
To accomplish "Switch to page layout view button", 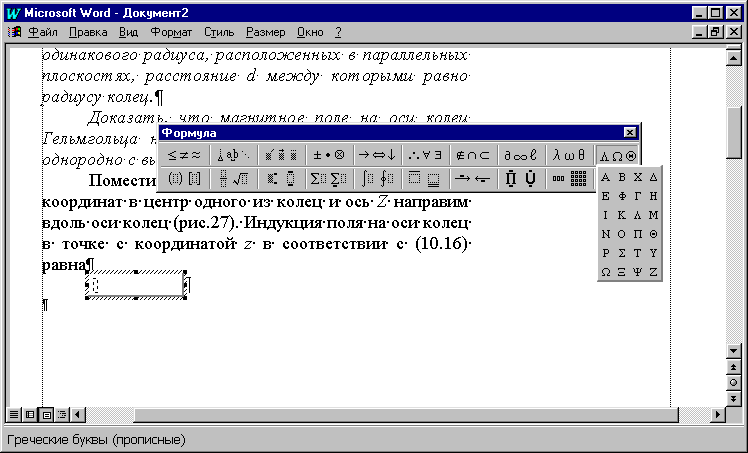I will [46, 414].
